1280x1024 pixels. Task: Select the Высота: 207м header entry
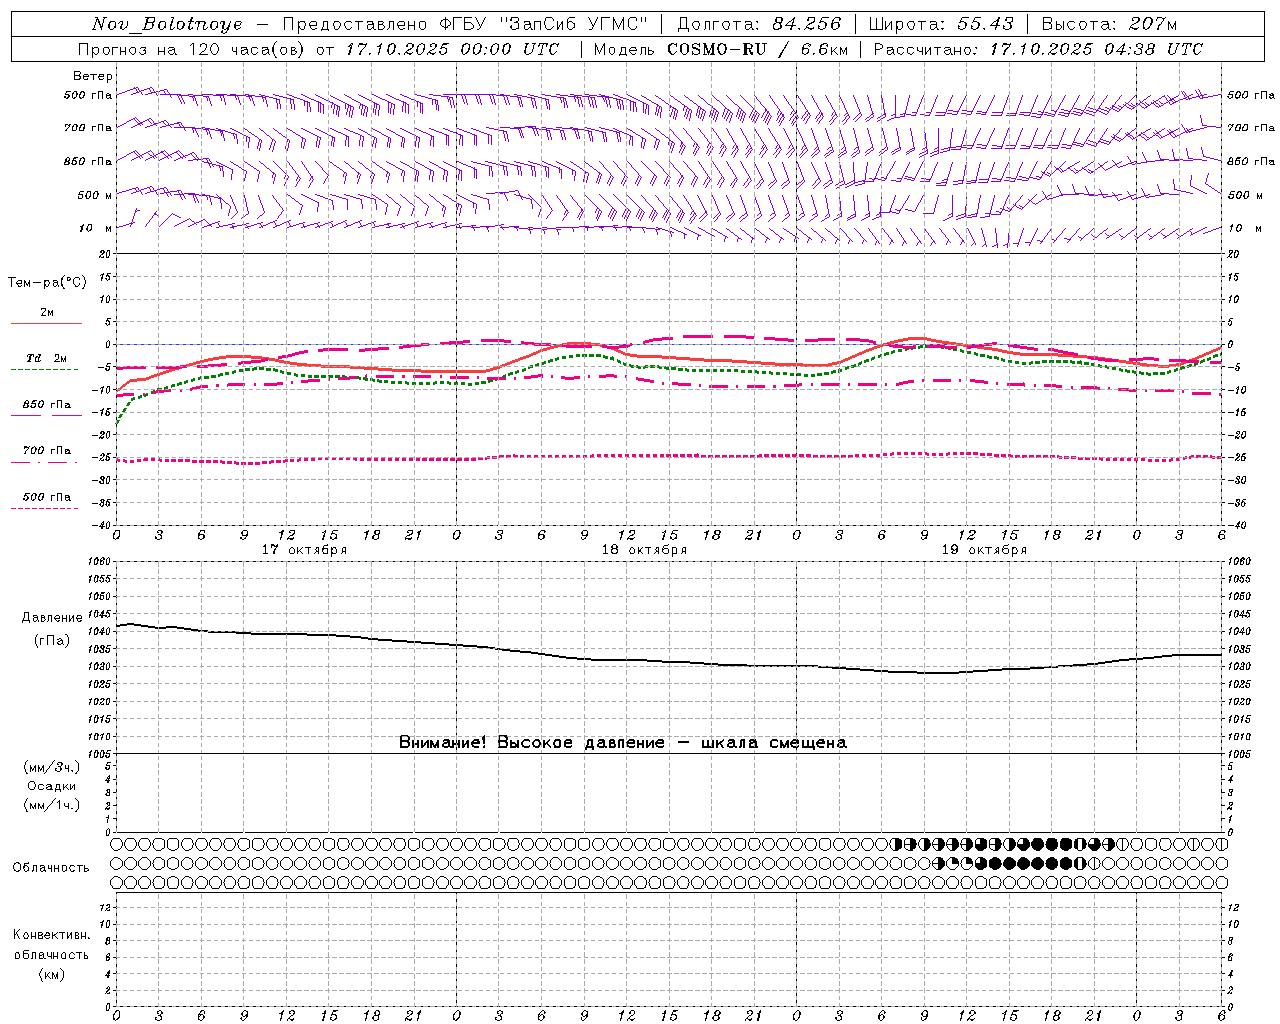(1109, 24)
